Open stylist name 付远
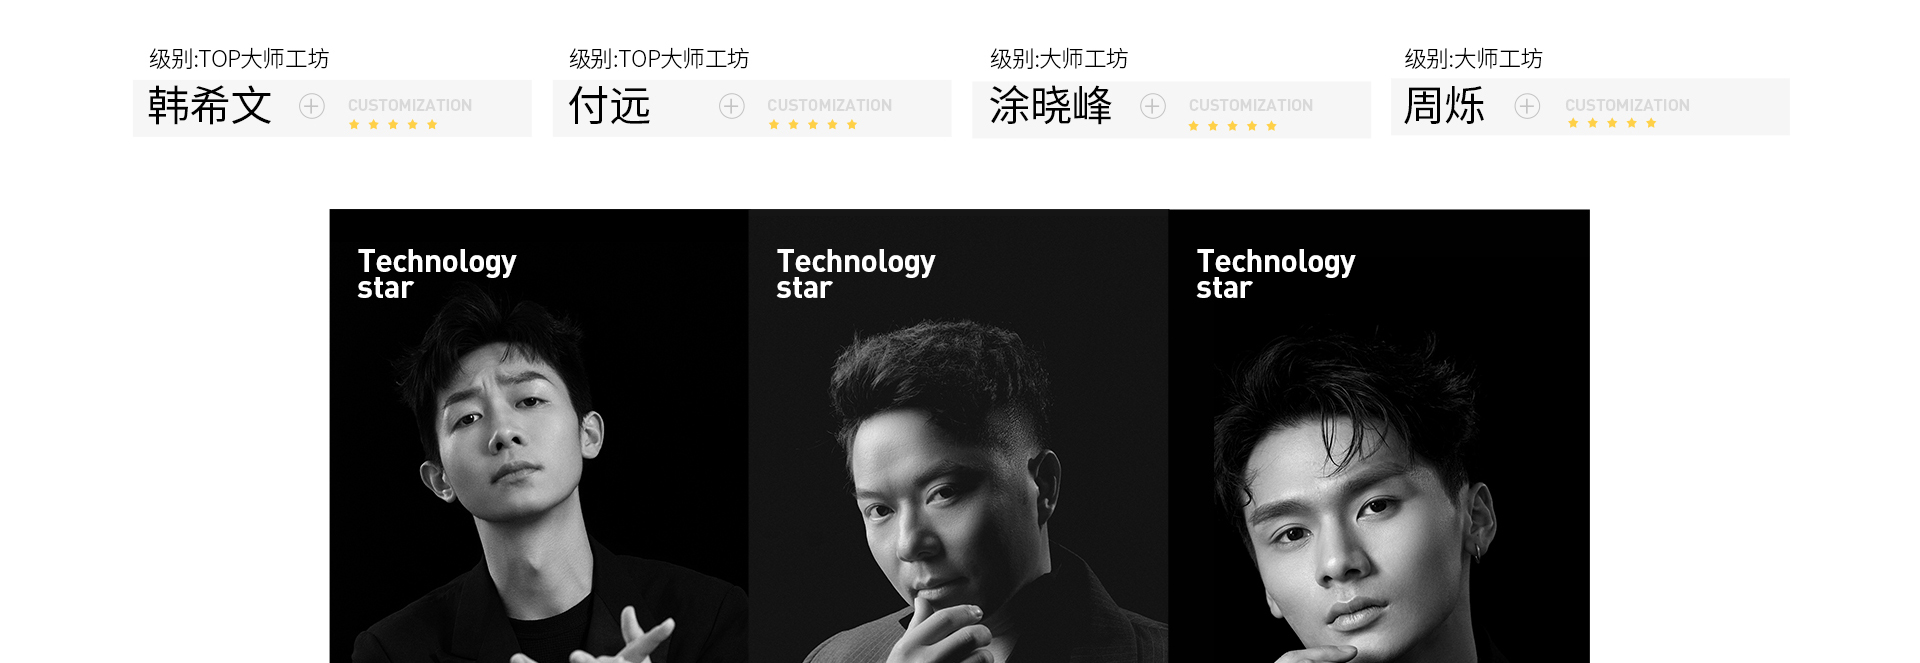1920x663 pixels. pos(610,106)
